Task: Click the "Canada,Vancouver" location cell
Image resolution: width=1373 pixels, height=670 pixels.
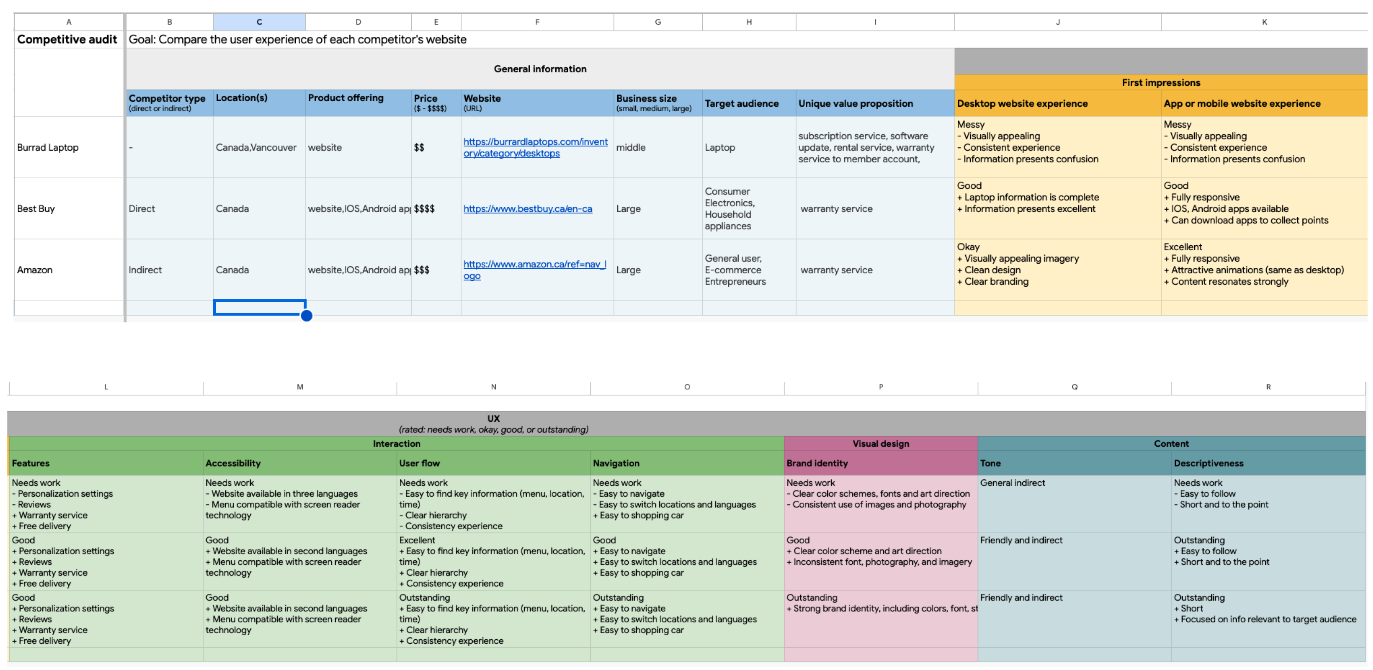Action: (x=259, y=147)
